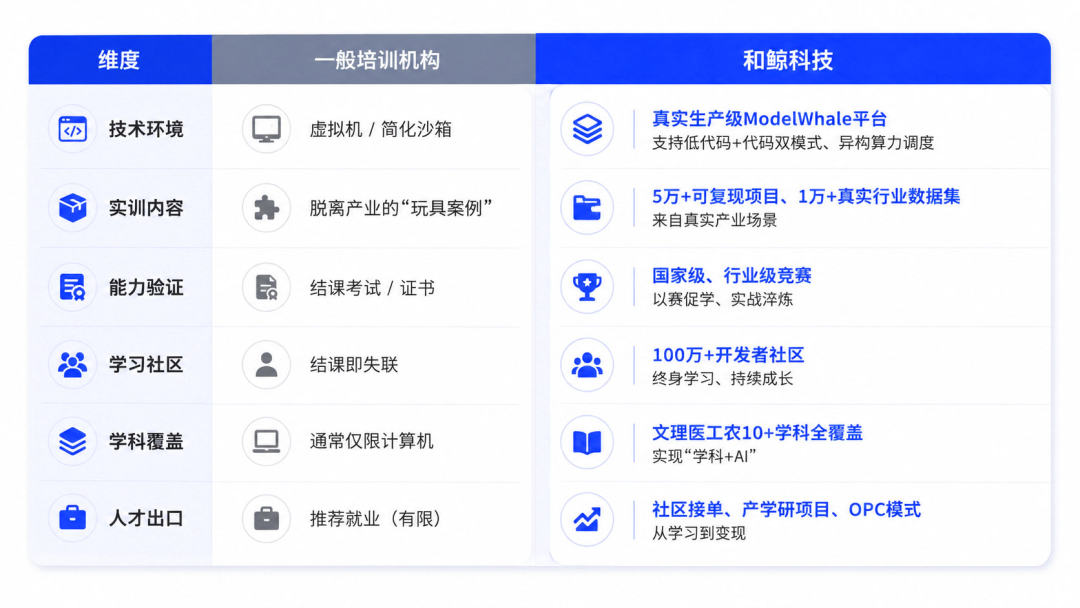This screenshot has height=608, width=1080.
Task: Click the folder icon beside 5万+可复现项目
Action: coord(587,207)
